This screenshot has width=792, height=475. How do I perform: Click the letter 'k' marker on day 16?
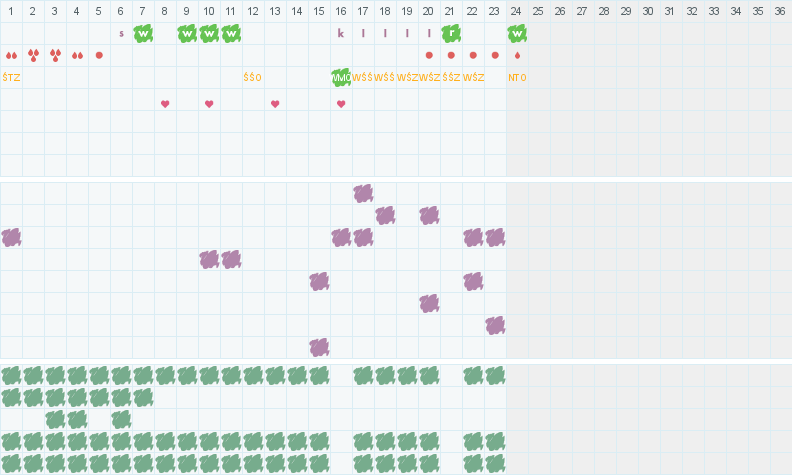pos(341,33)
